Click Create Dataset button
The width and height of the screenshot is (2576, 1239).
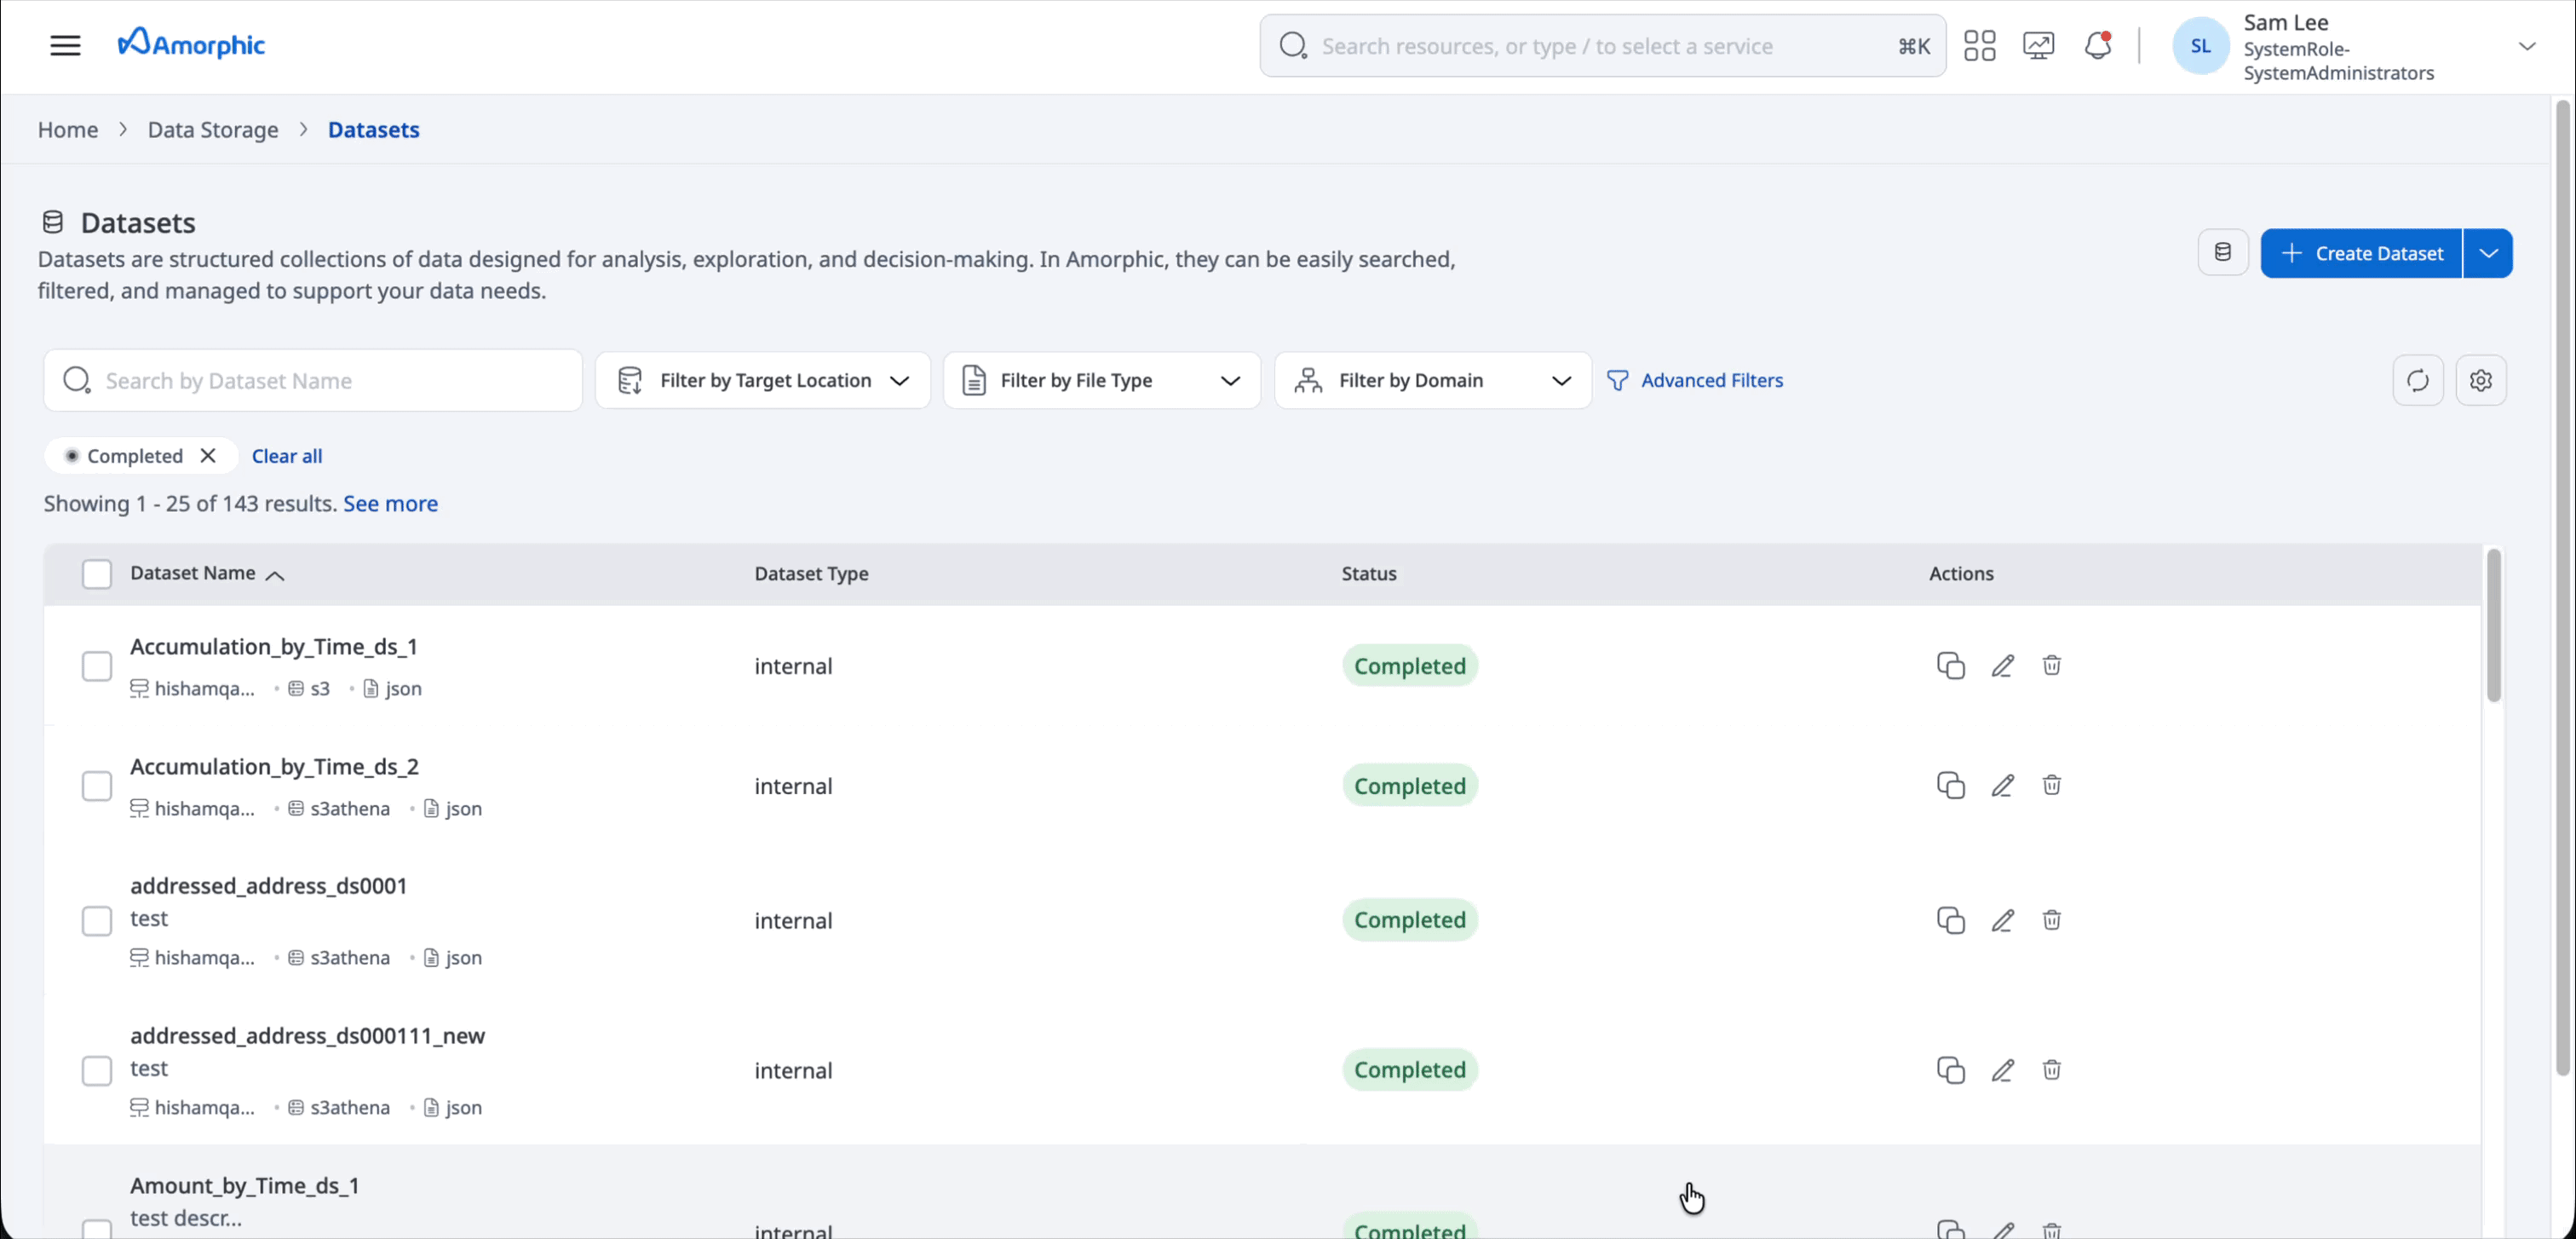pos(2361,253)
